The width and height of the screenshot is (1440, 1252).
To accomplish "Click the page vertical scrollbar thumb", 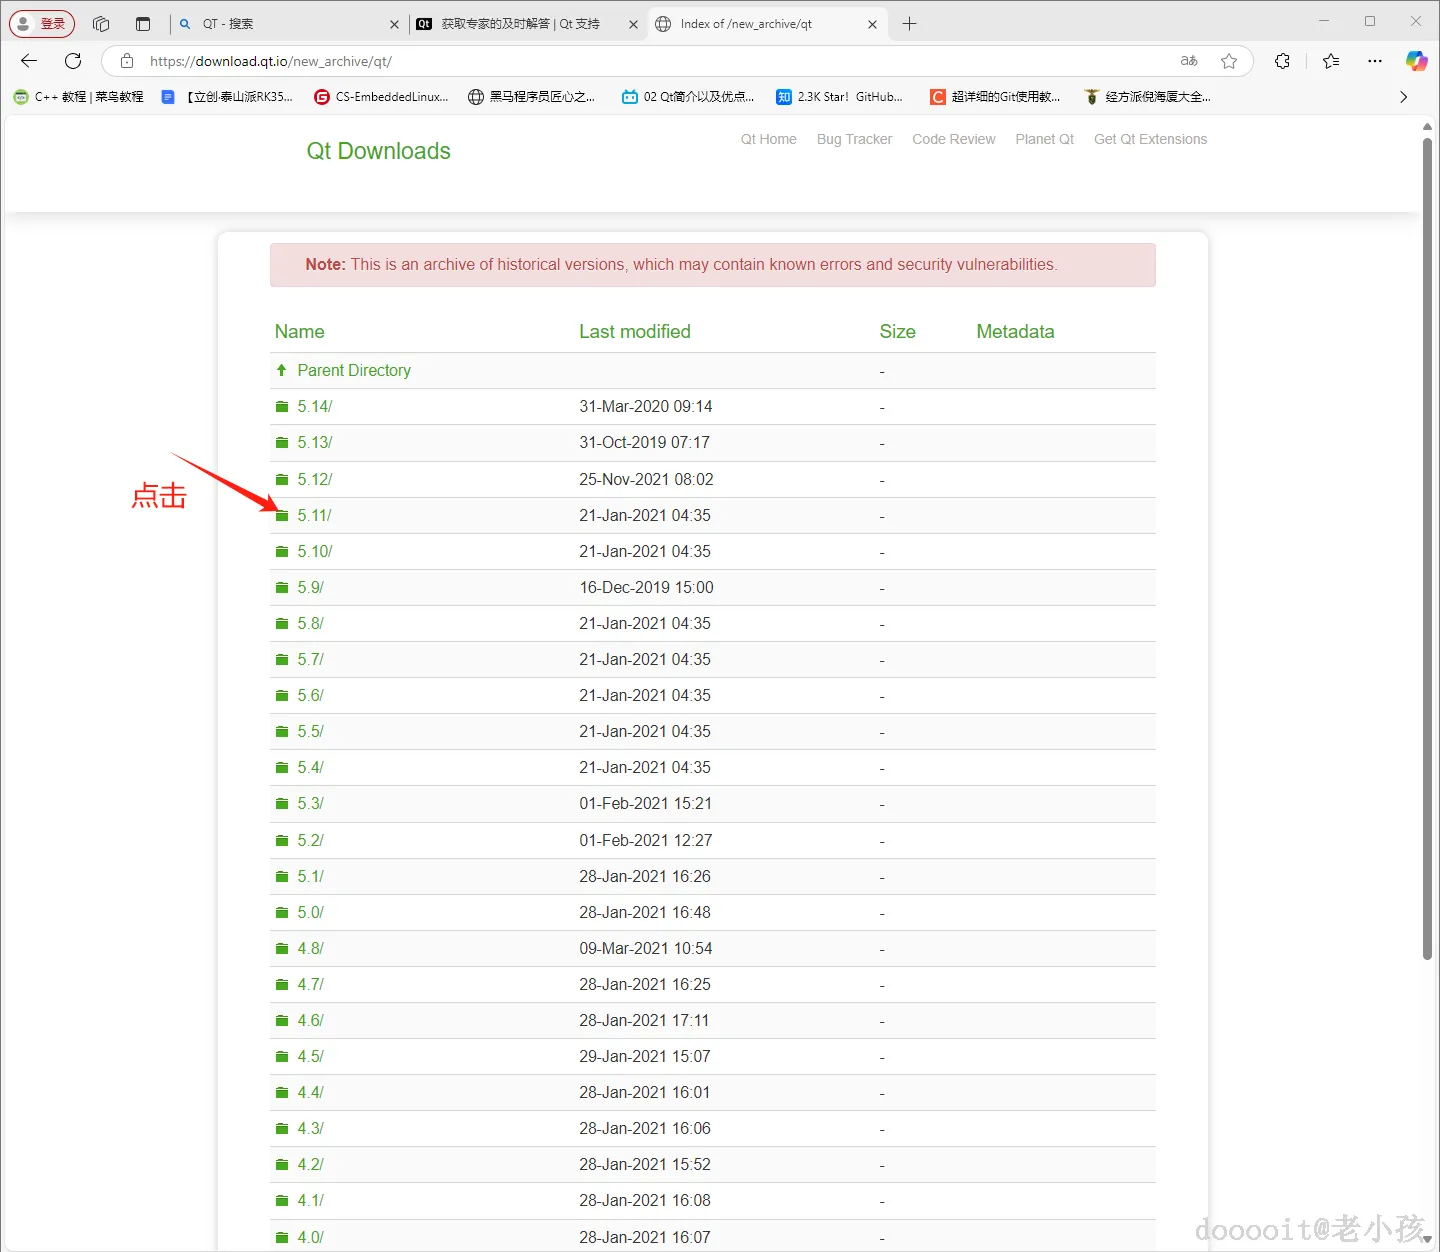I will click(1427, 548).
